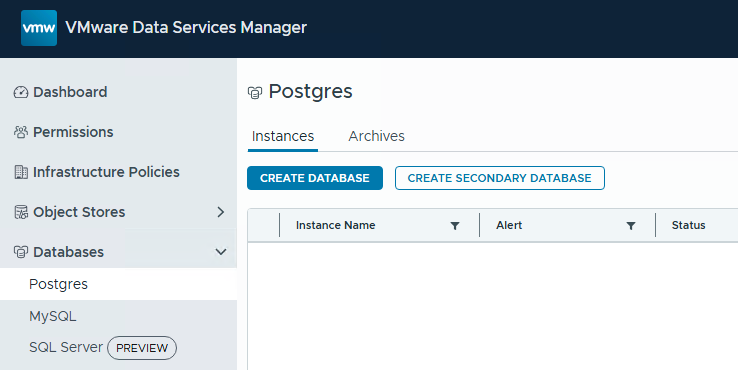Viewport: 738px width, 370px height.
Task: Switch to the Archives tab
Action: pos(377,137)
